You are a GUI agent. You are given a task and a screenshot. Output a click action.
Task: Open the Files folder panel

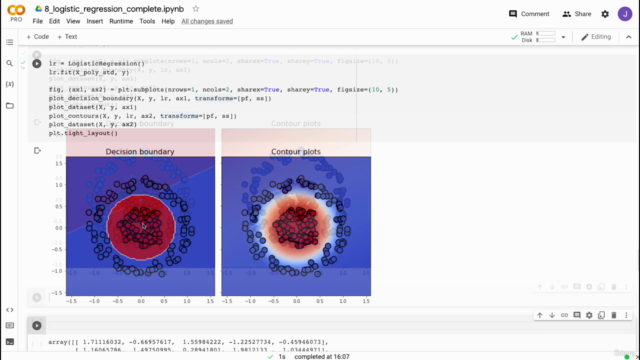pyautogui.click(x=9, y=106)
